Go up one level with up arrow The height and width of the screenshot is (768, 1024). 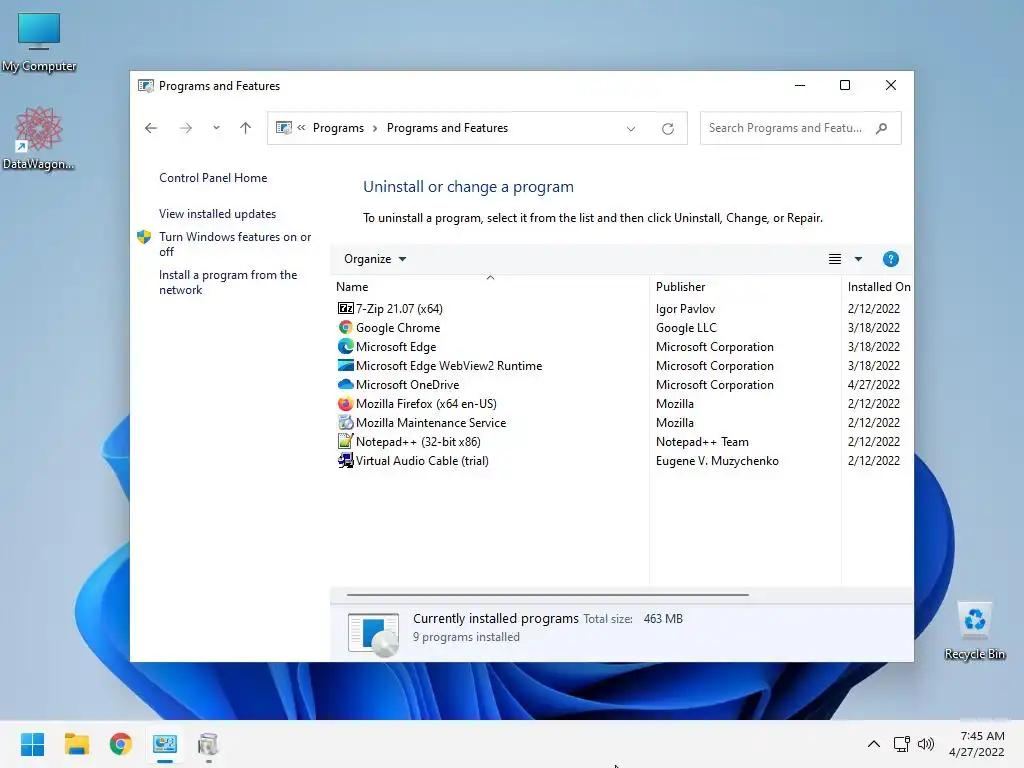click(246, 128)
